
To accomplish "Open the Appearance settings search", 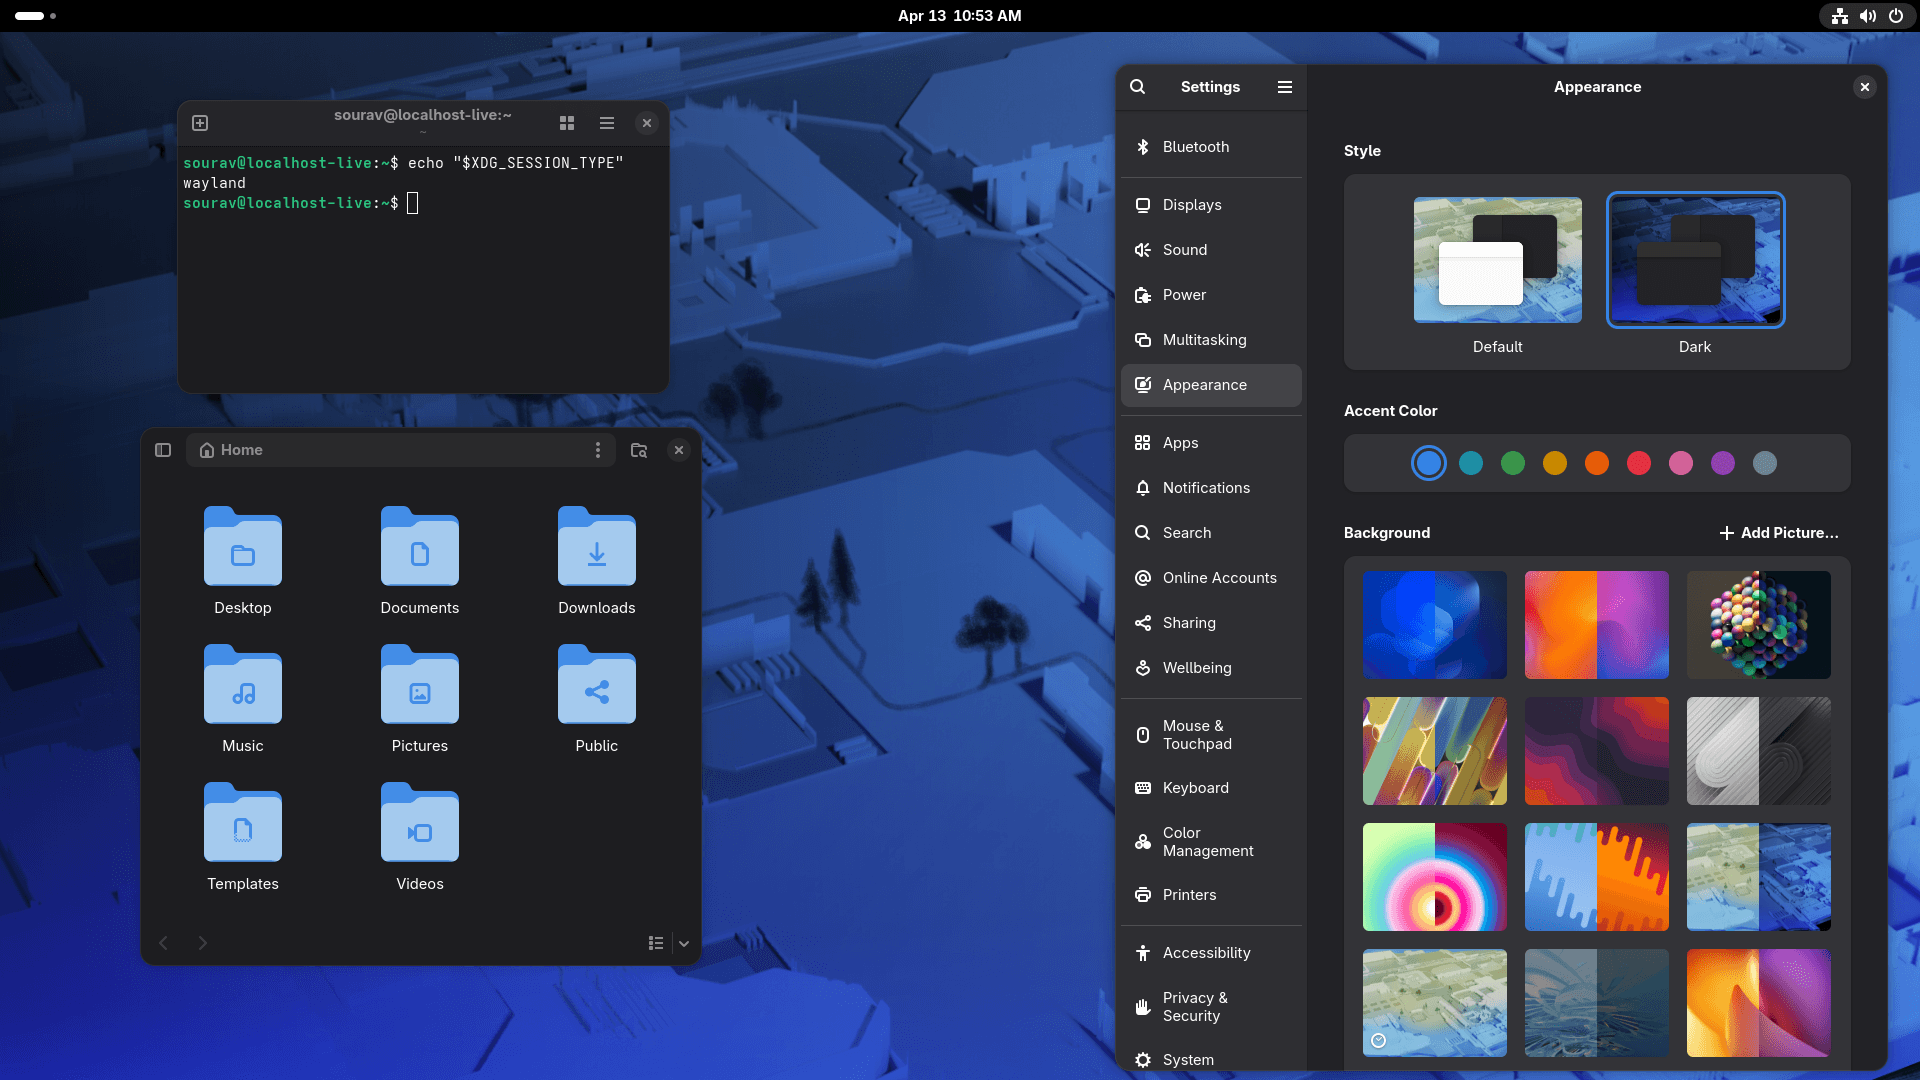I will pos(1137,87).
